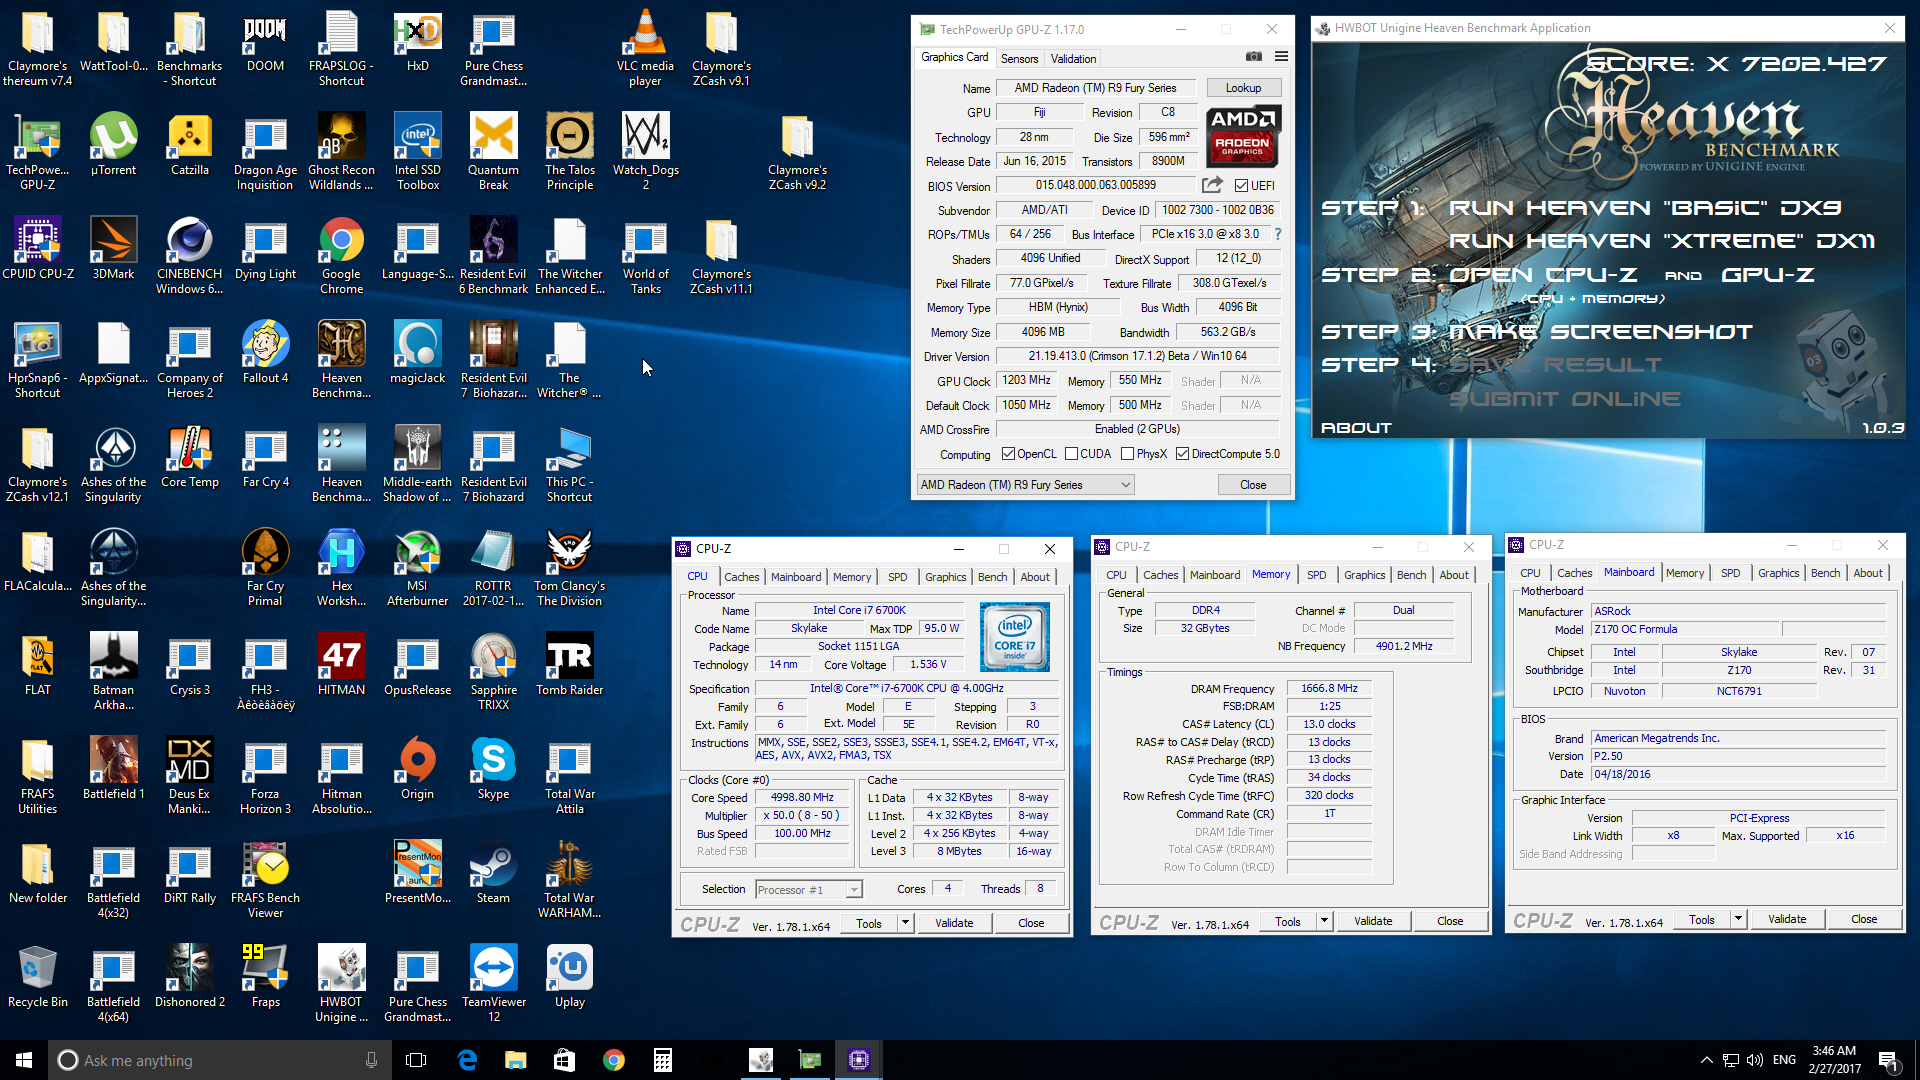Take GPU-Z screenshot with camera icon
The width and height of the screenshot is (1920, 1080).
1253,57
